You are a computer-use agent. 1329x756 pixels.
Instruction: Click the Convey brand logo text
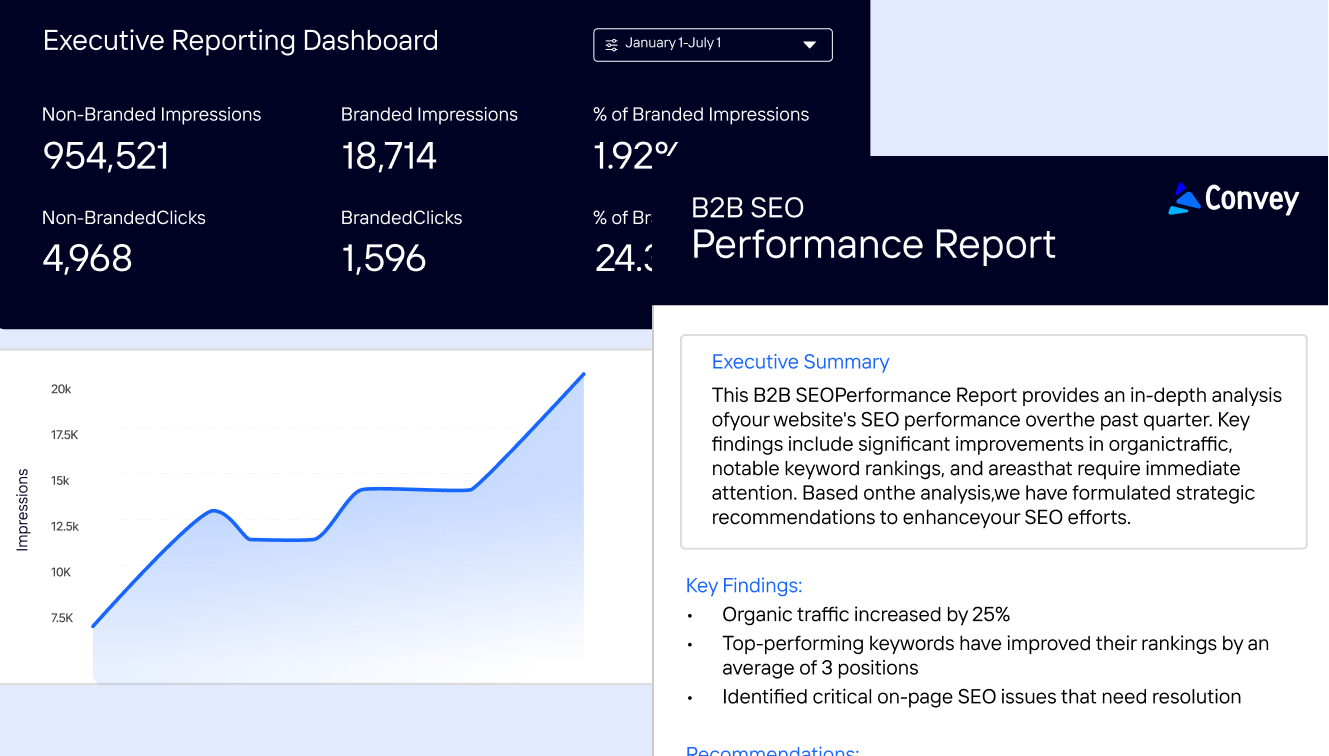coord(1252,199)
